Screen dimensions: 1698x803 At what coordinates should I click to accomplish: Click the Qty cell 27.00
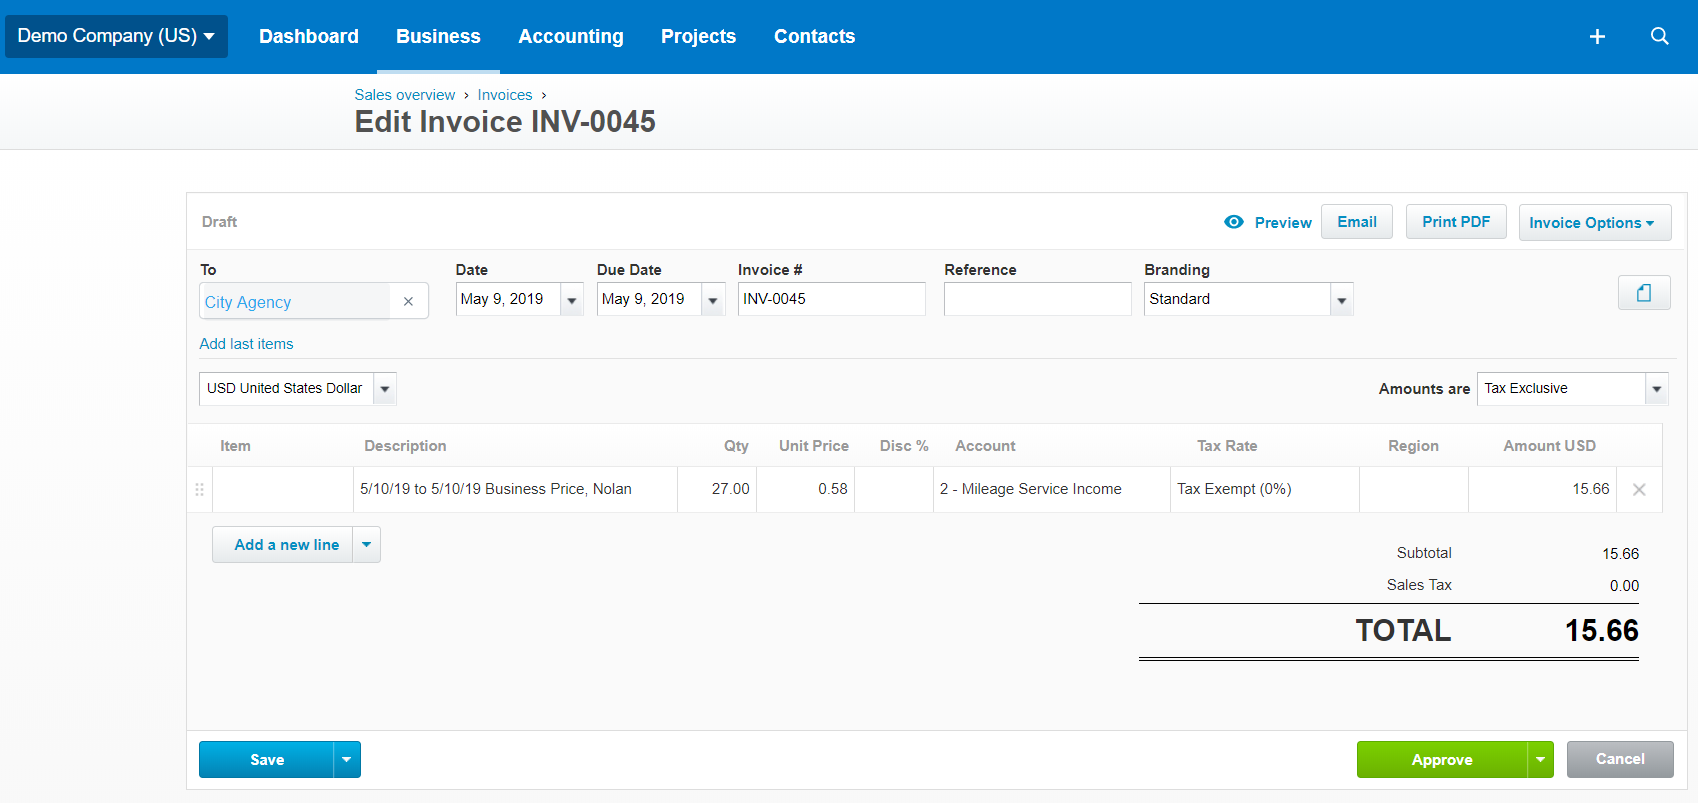(x=717, y=490)
